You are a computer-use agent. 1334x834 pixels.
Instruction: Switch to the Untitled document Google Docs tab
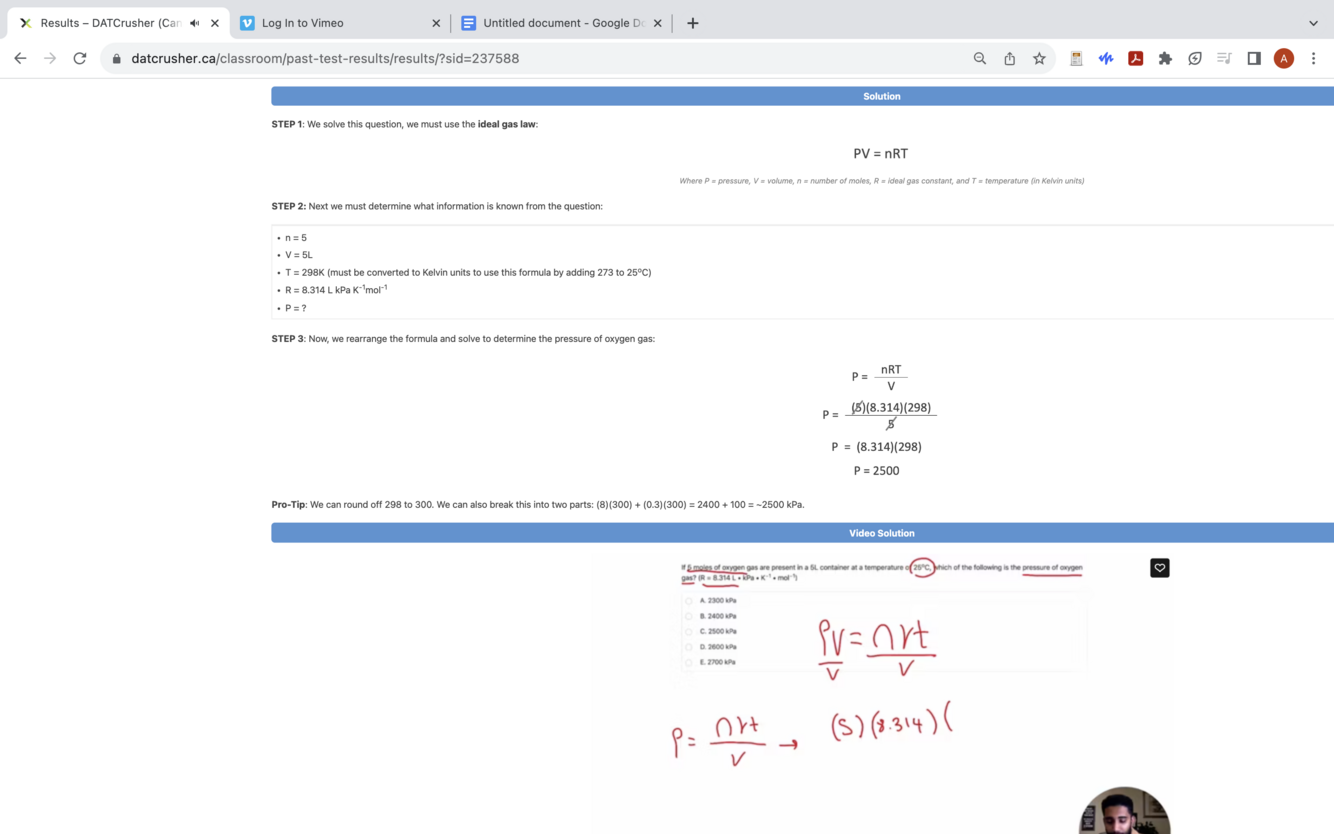coord(562,23)
